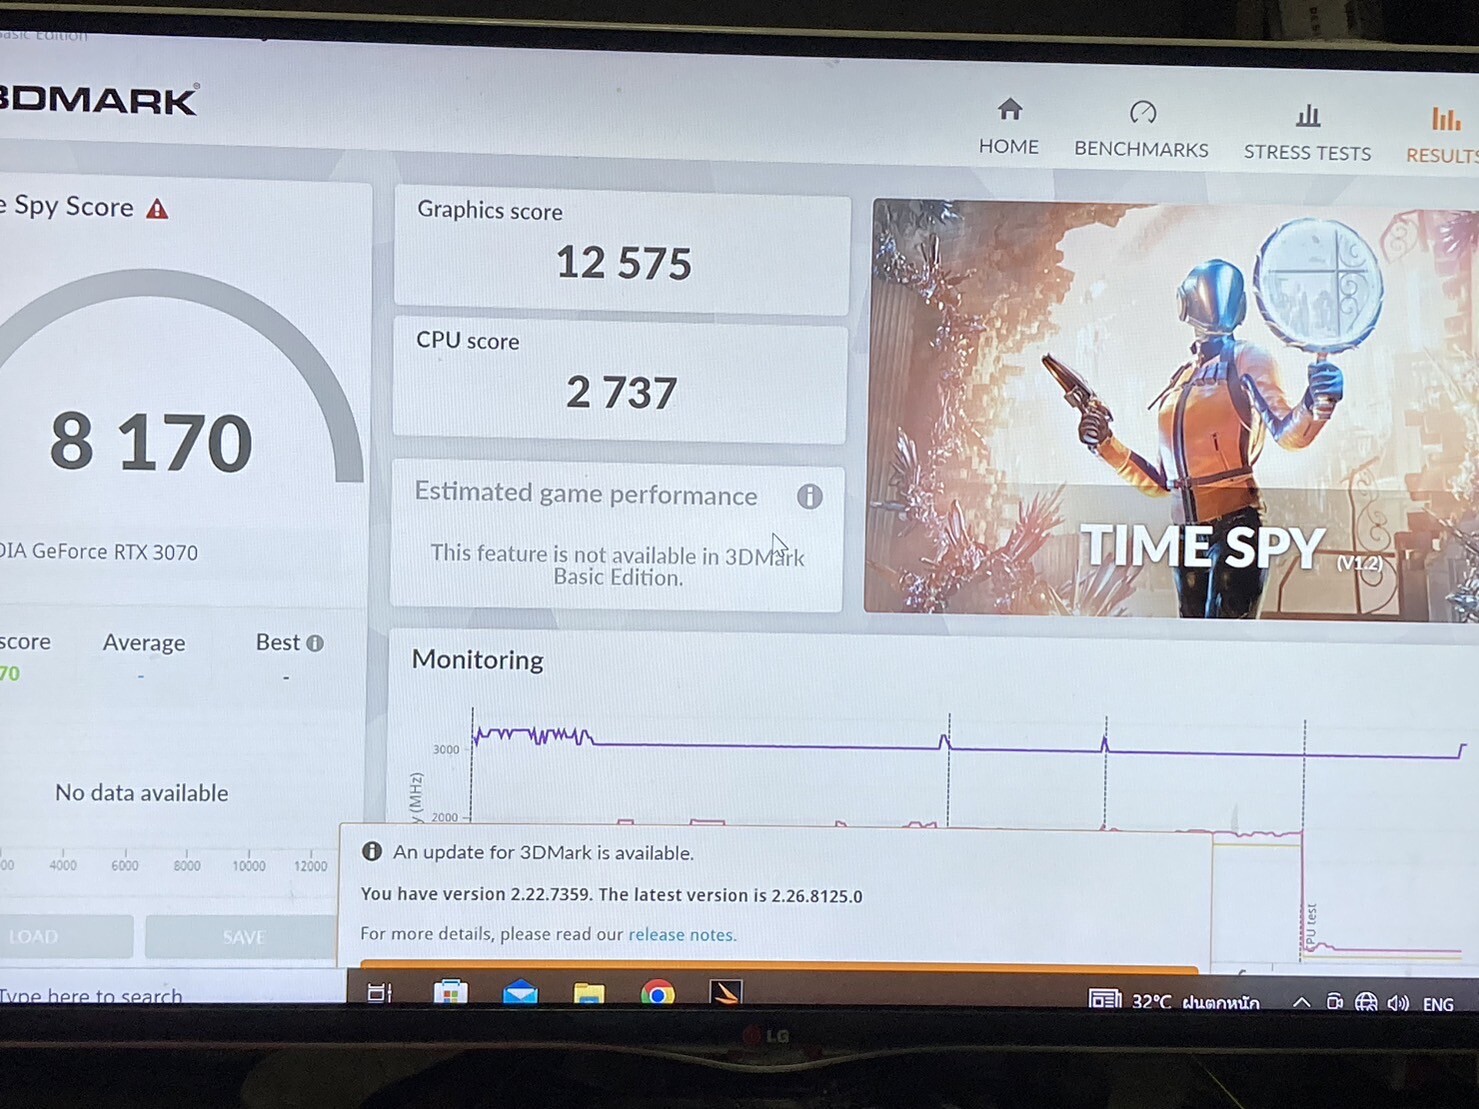Click the info icon next to Best
This screenshot has height=1109, width=1479.
tap(315, 643)
